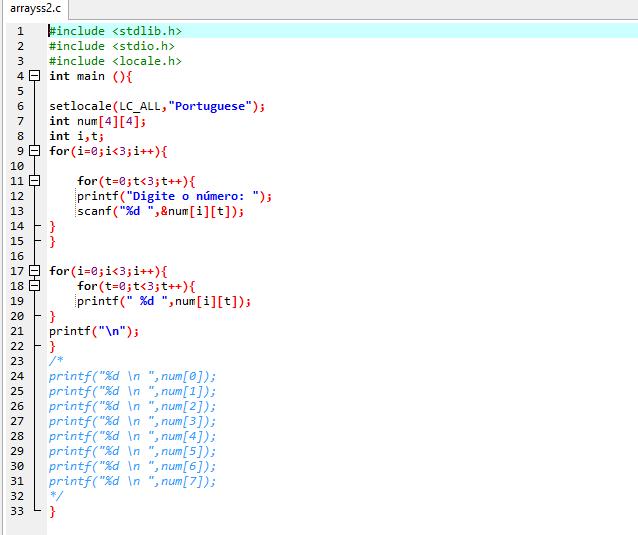The image size is (638, 535).
Task: Place cursor on #include <stdlib.h> line
Action: tap(115, 31)
